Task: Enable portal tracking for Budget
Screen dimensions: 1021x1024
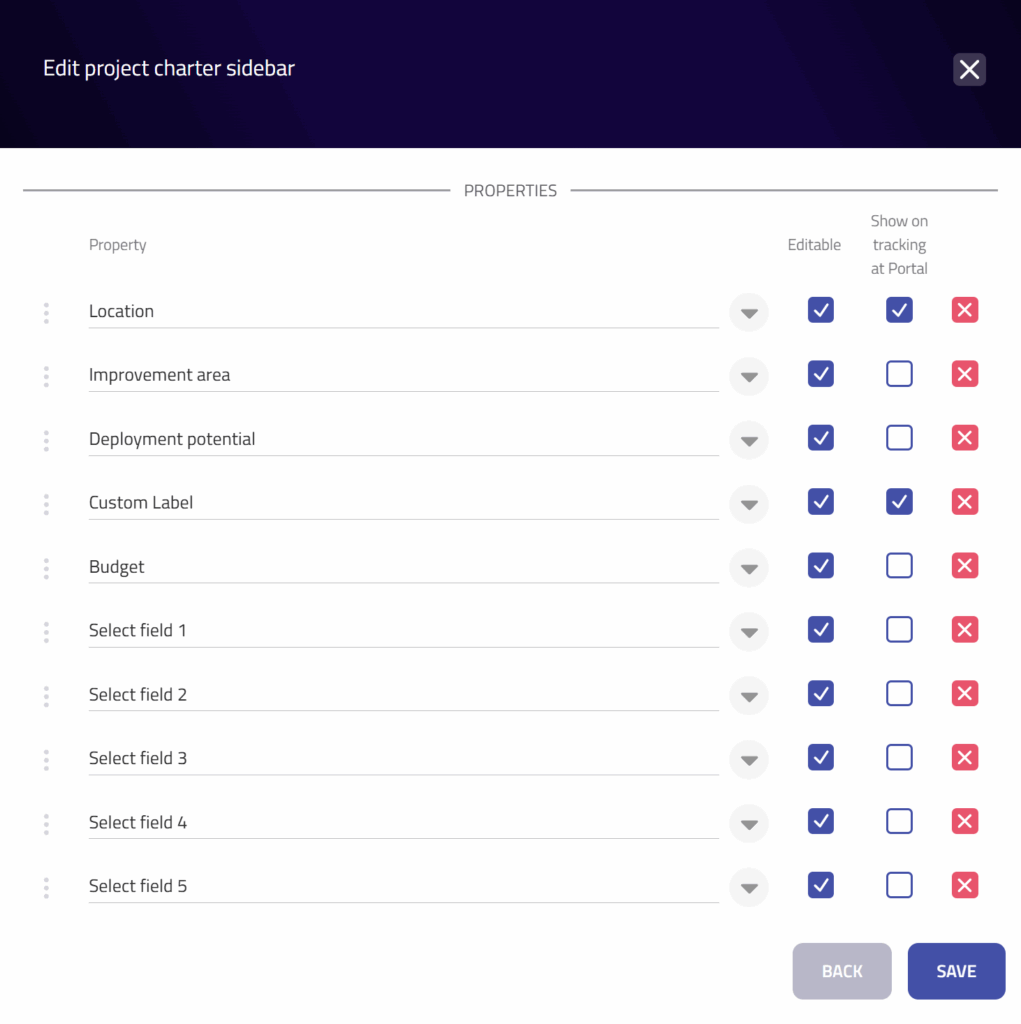Action: tap(899, 566)
